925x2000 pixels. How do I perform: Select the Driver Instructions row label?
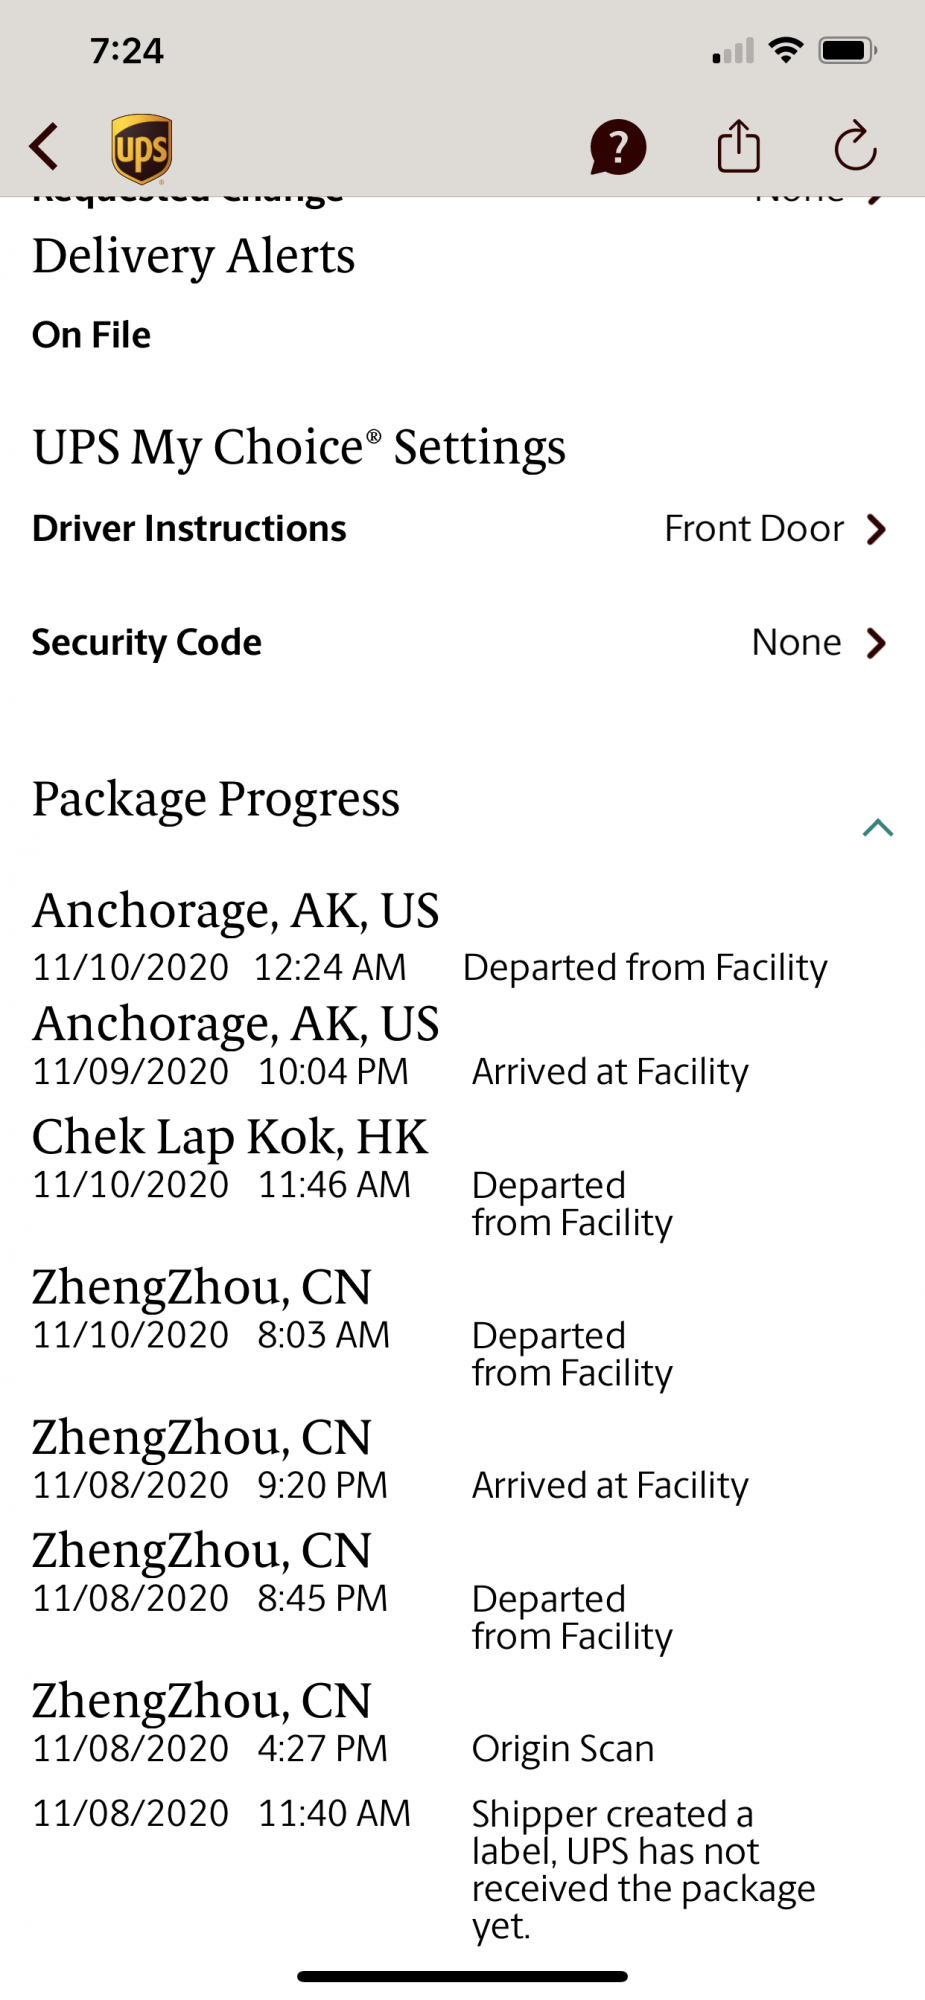(189, 529)
